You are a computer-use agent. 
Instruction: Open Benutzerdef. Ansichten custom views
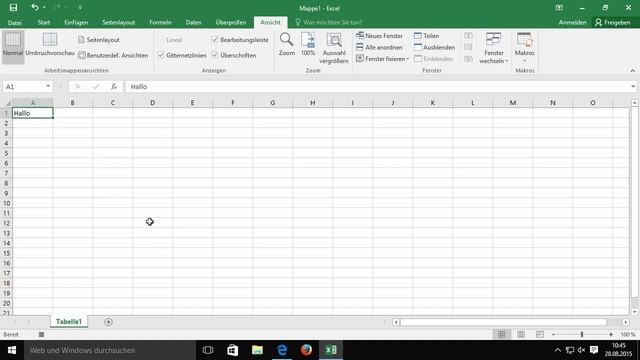point(113,55)
